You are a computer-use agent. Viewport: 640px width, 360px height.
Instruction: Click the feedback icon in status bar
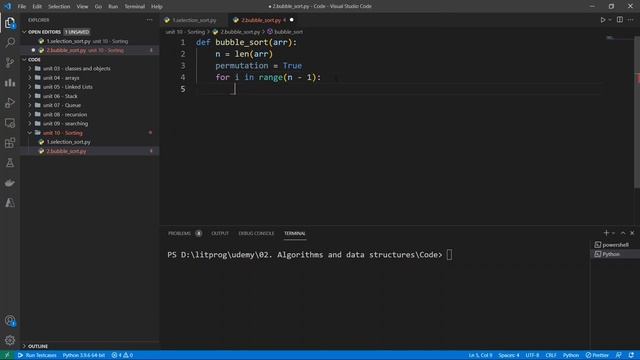[619, 355]
